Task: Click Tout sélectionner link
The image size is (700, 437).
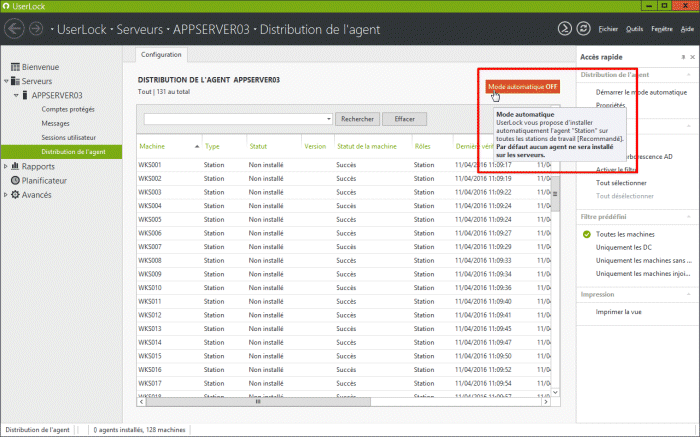Action: pyautogui.click(x=621, y=183)
